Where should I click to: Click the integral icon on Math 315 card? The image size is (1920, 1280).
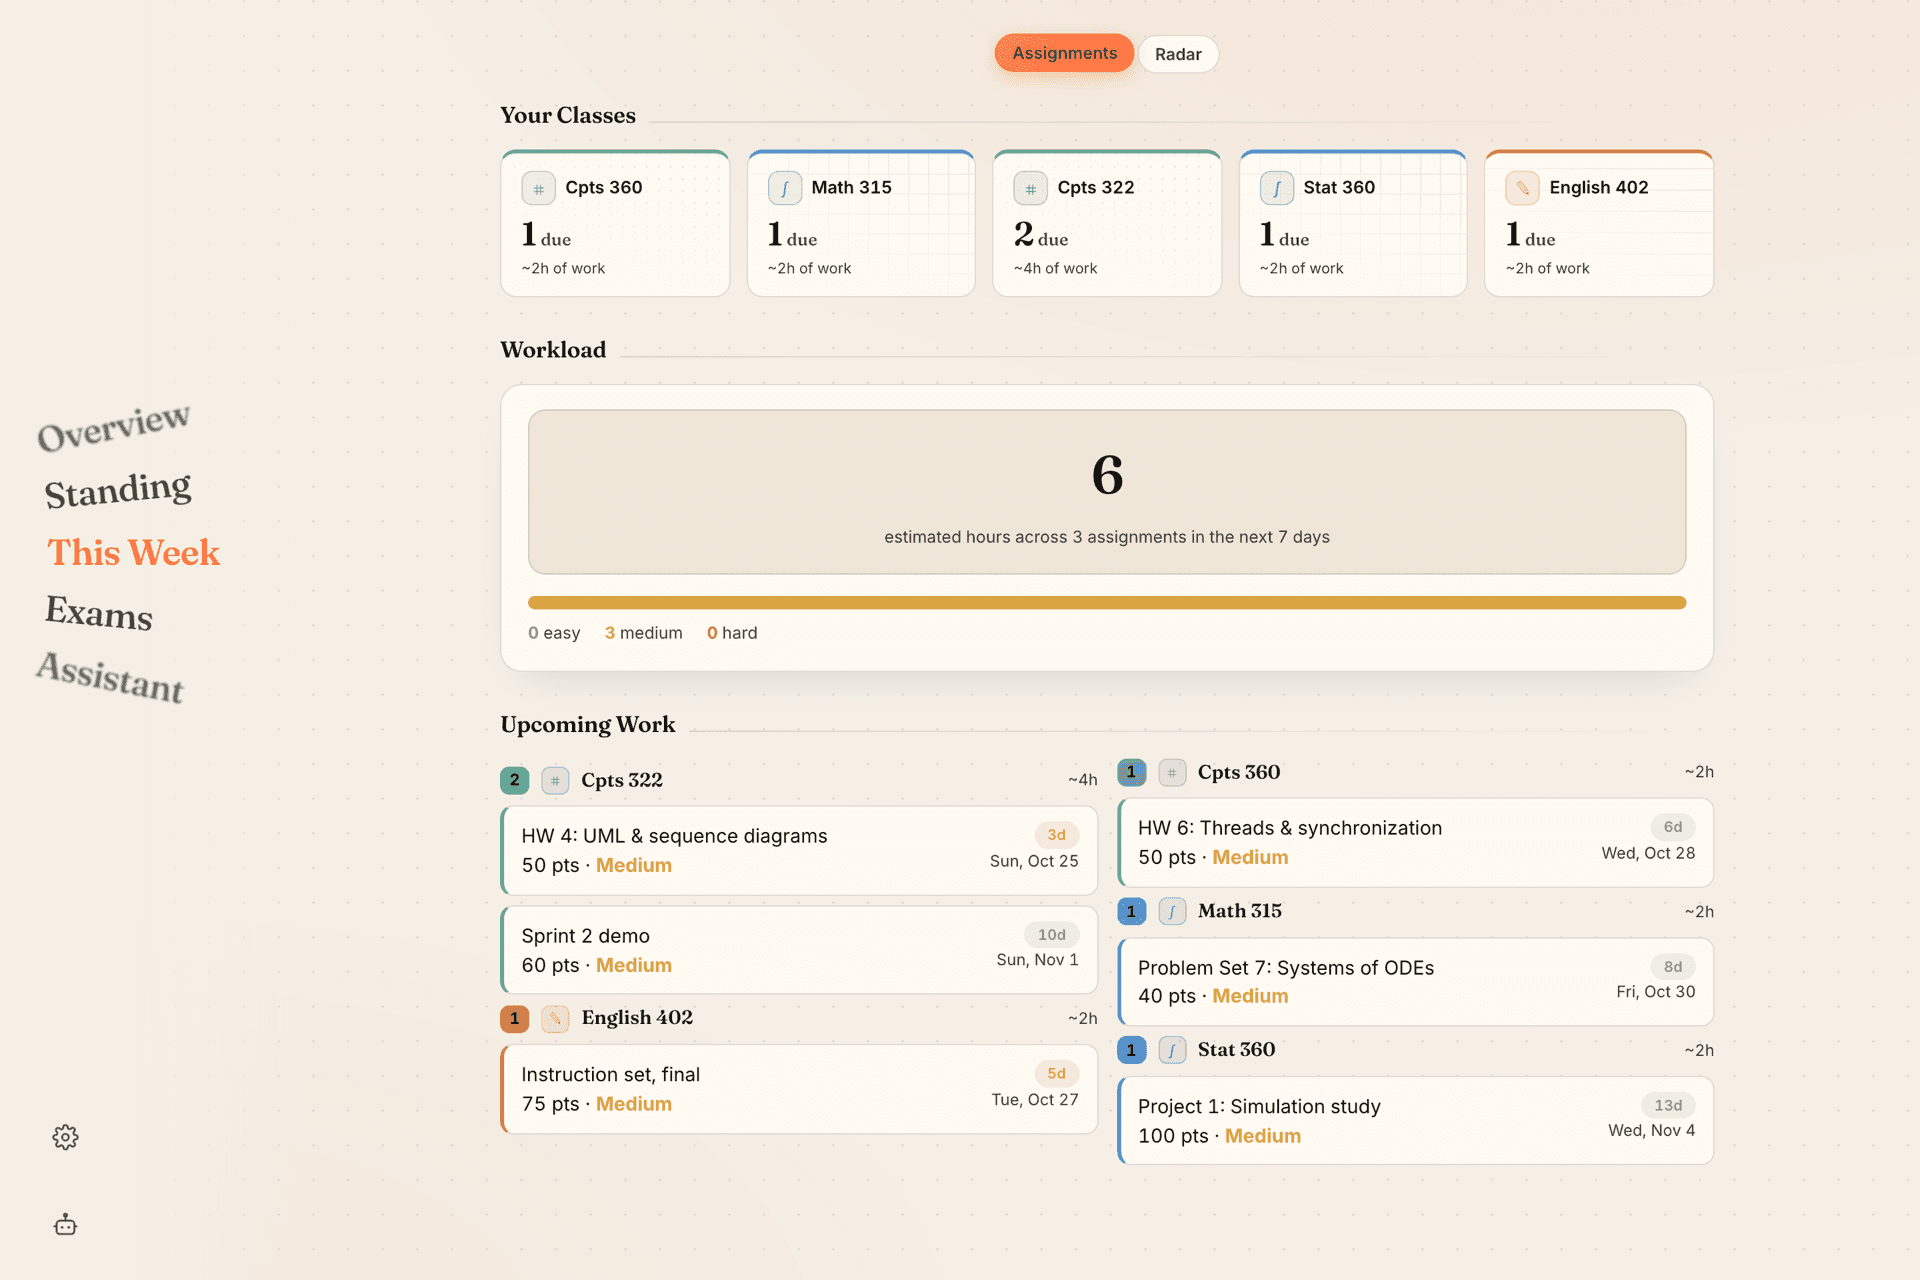pyautogui.click(x=784, y=188)
